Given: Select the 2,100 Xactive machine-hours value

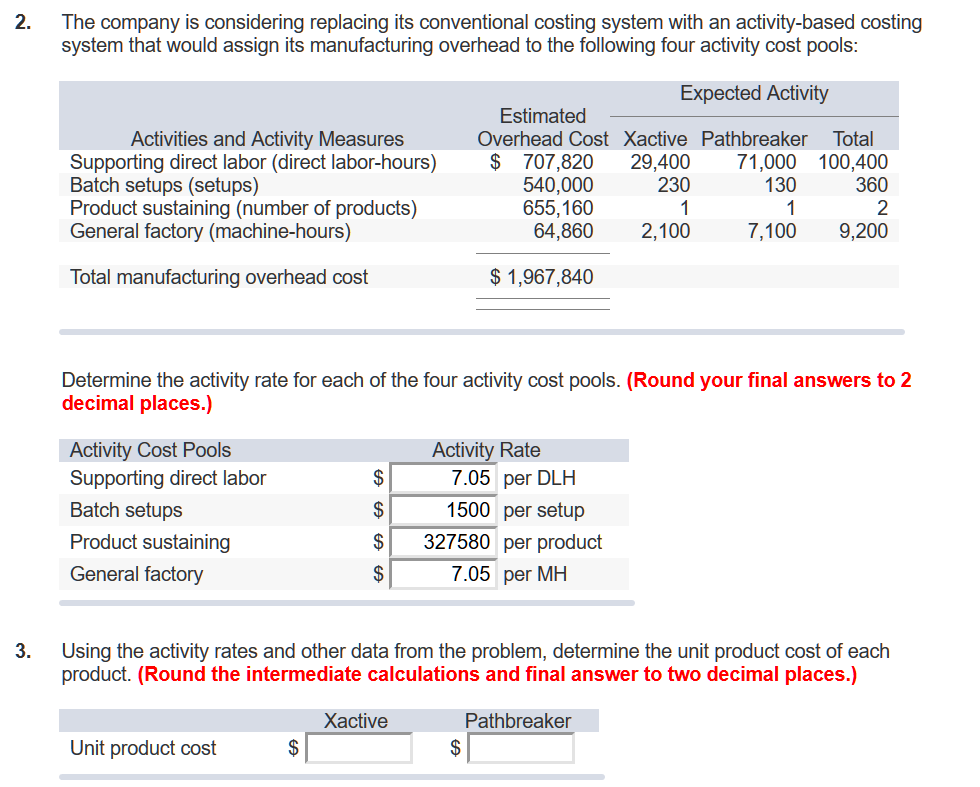Looking at the screenshot, I should (x=666, y=231).
